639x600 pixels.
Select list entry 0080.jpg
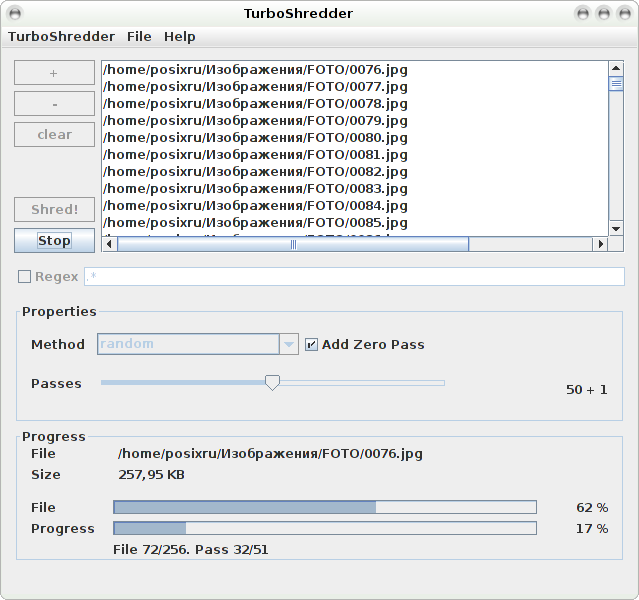pos(355,138)
